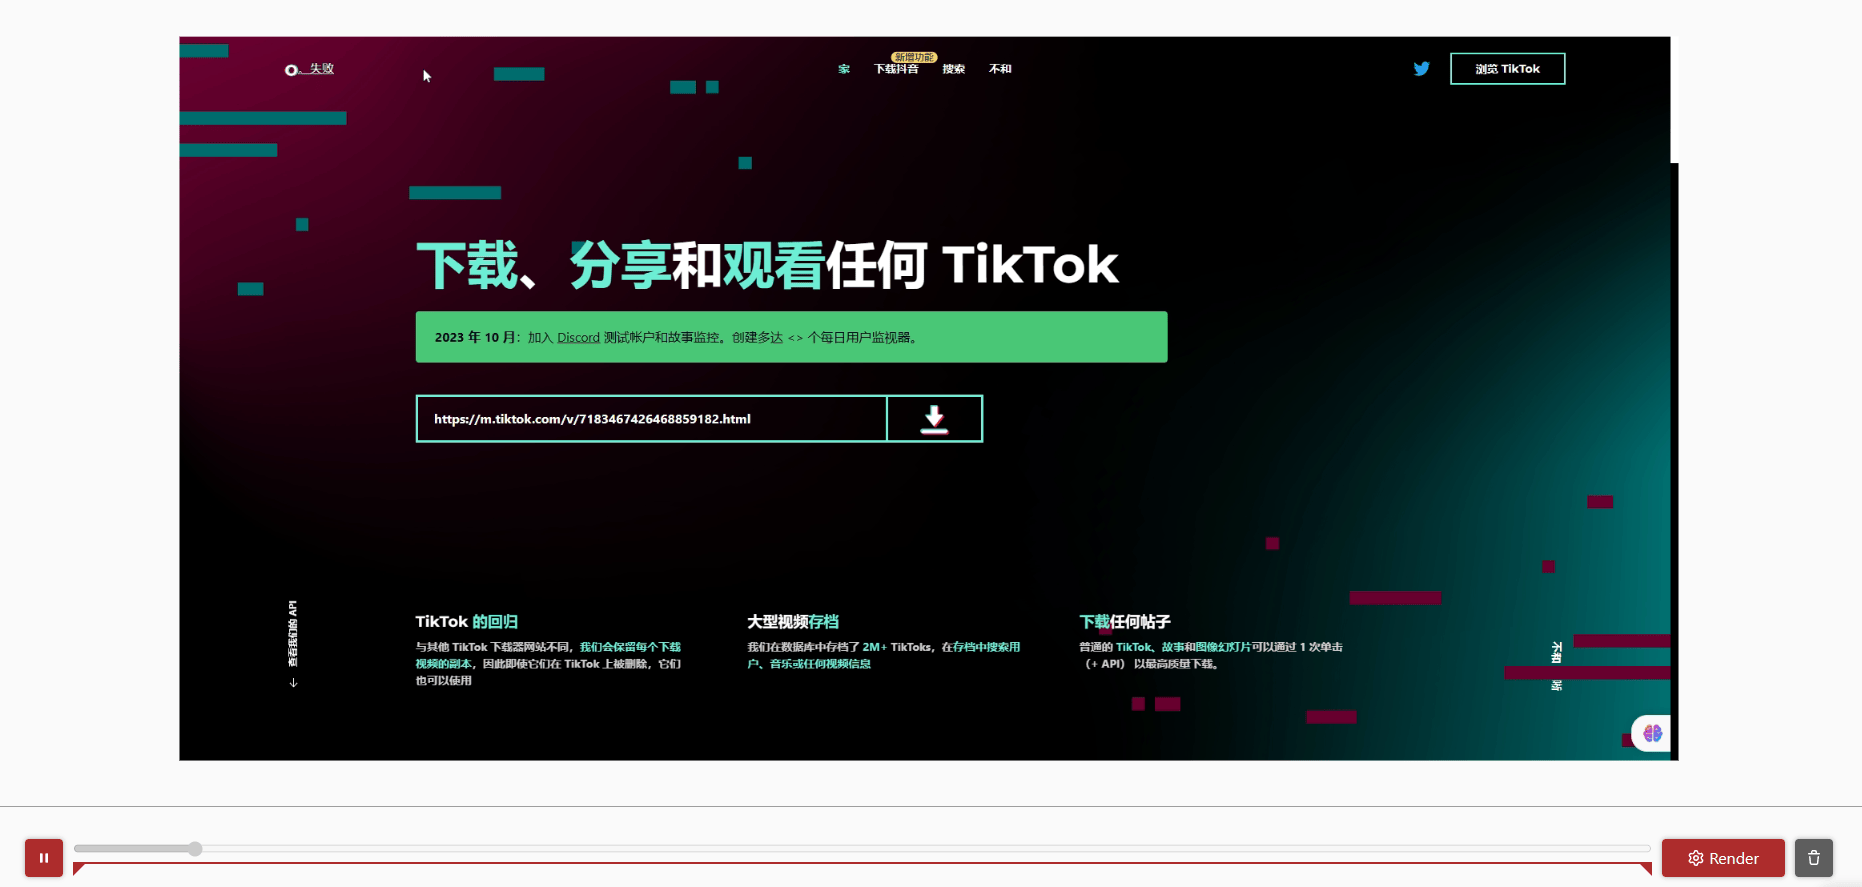Viewport: 1862px width, 887px height.
Task: Select the 不和 item in the top navigation
Action: pyautogui.click(x=1000, y=69)
